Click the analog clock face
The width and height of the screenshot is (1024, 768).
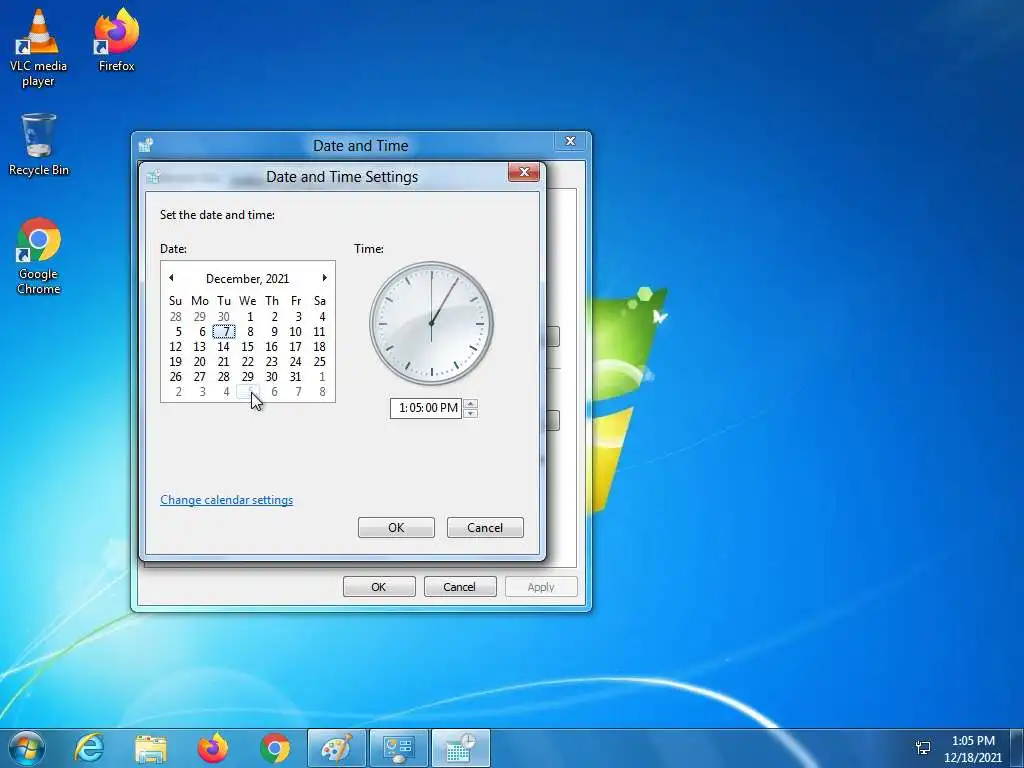431,323
